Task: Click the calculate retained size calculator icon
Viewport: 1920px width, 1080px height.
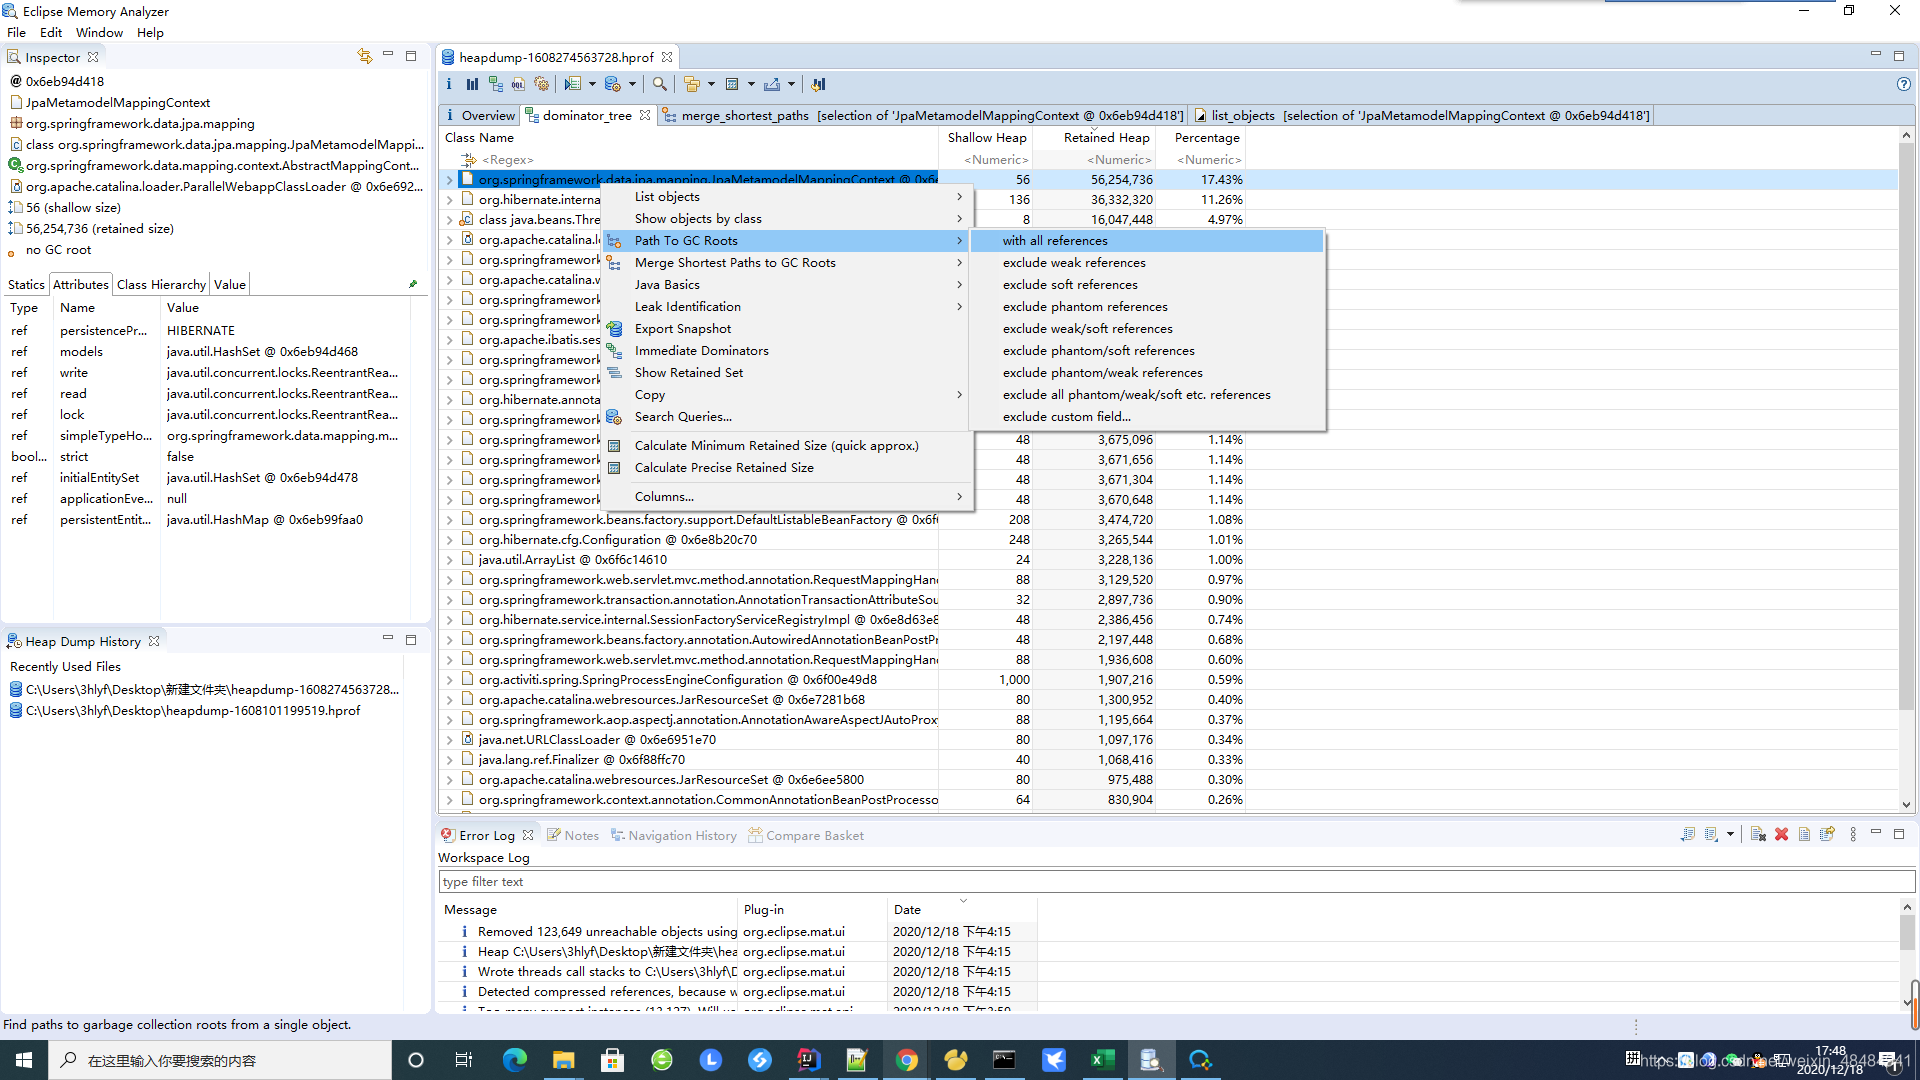Action: point(732,85)
